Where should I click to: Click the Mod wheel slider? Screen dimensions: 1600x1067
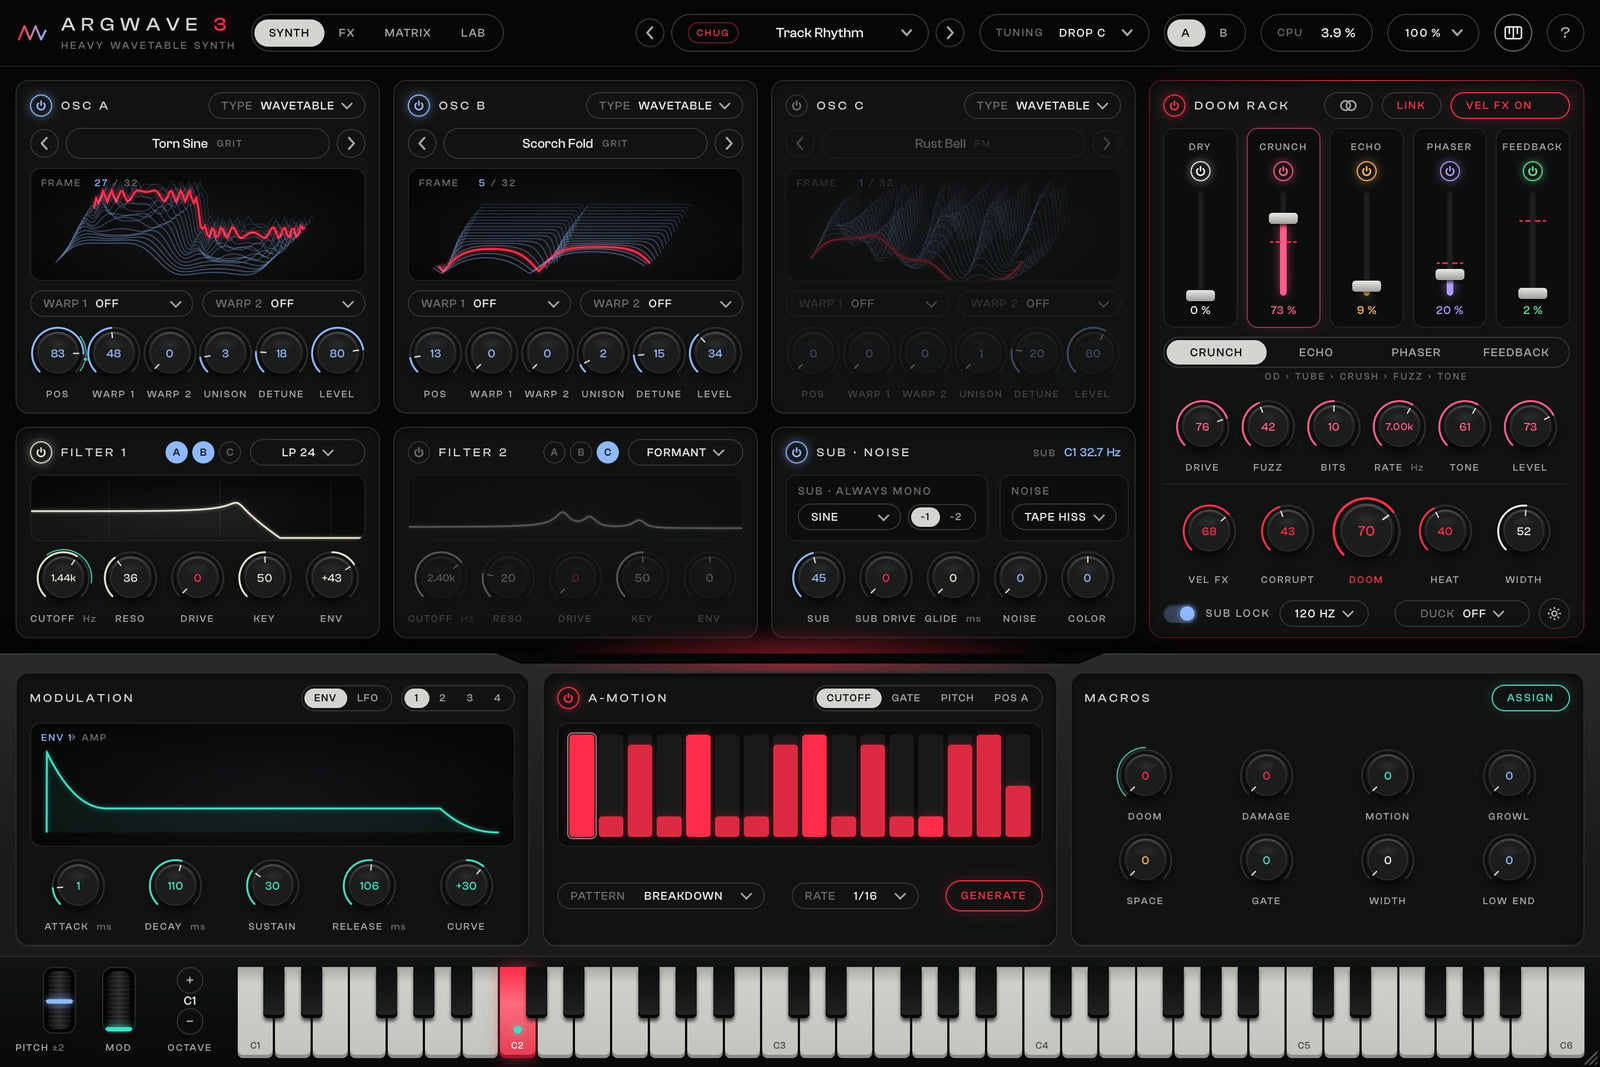pos(118,1000)
